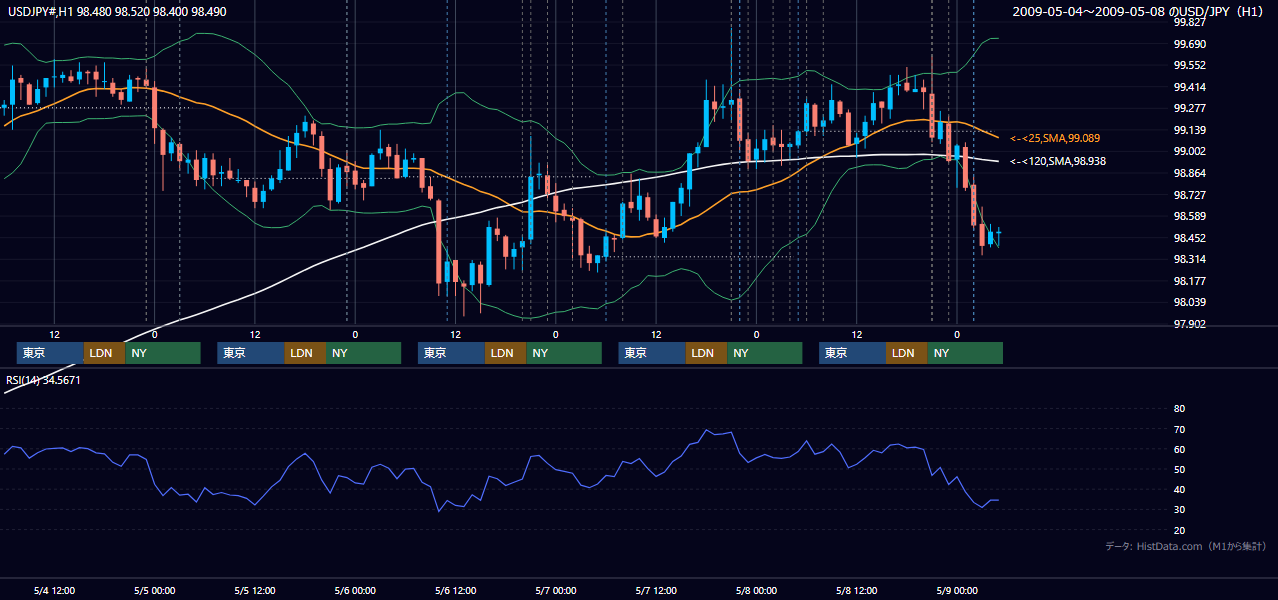Click the 98.314 price axis label

[1189, 259]
